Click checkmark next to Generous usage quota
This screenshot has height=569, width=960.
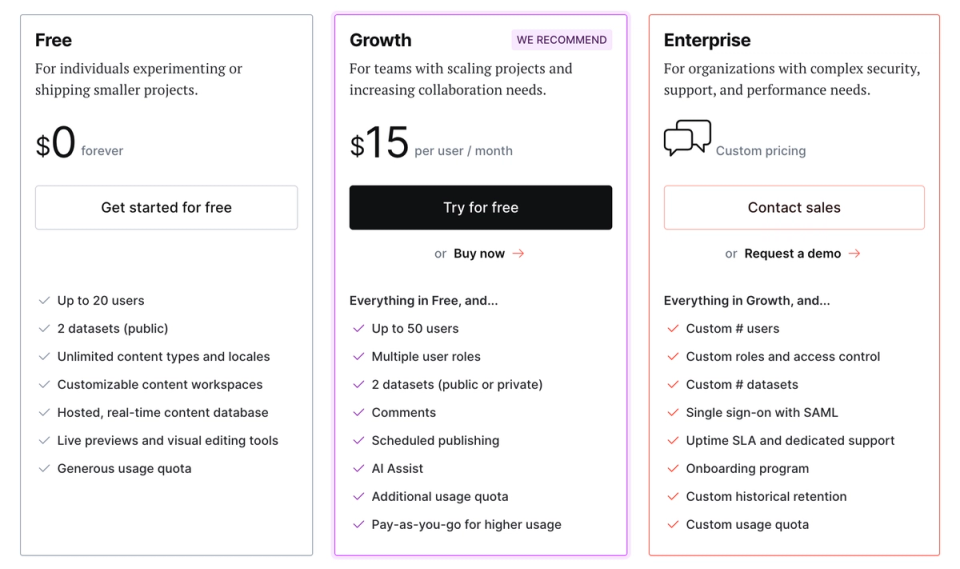click(x=44, y=469)
